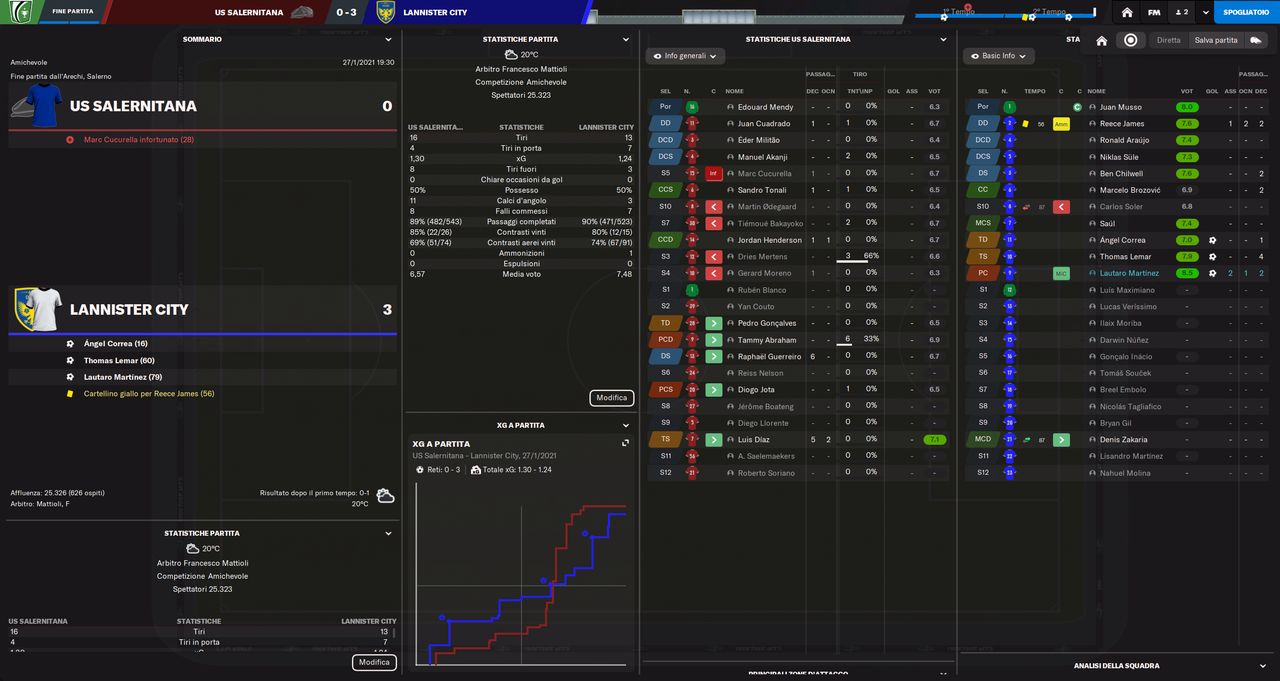Open Lautaro Martínez's player name link
Viewport: 1280px width, 681px height.
[1127, 273]
